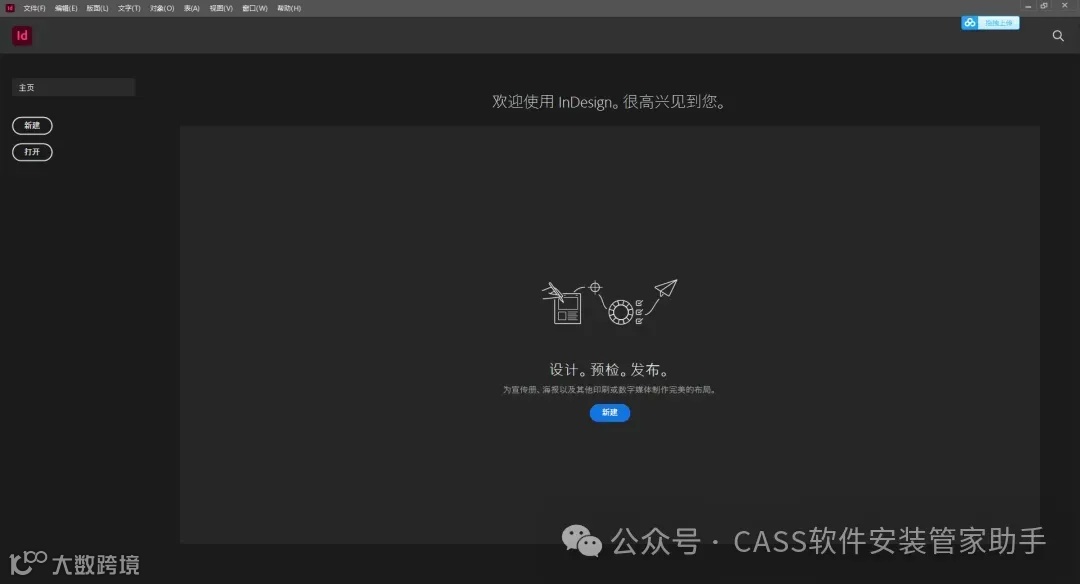
Task: Close the InDesign window
Action: tap(1064, 6)
